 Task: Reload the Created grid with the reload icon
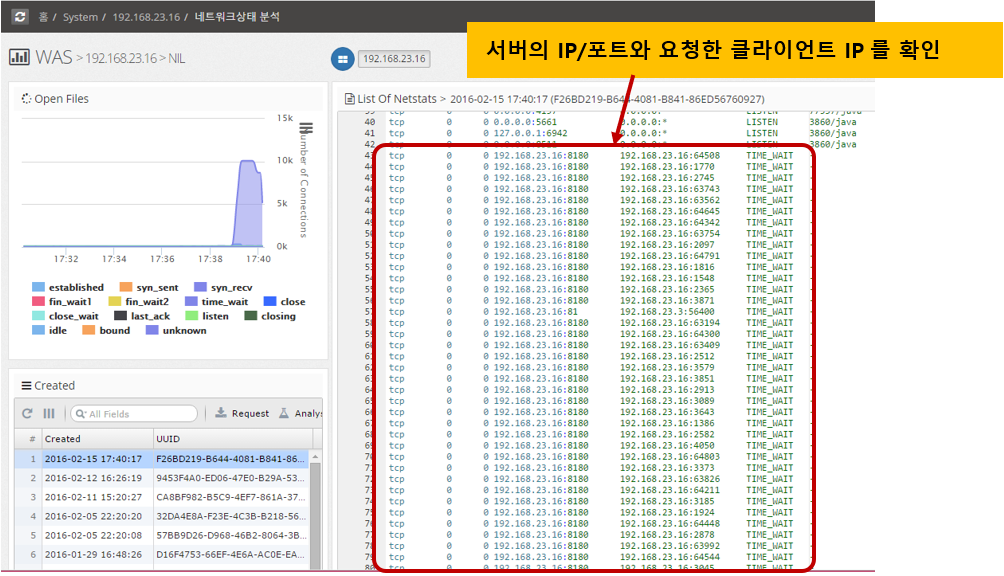(x=28, y=413)
